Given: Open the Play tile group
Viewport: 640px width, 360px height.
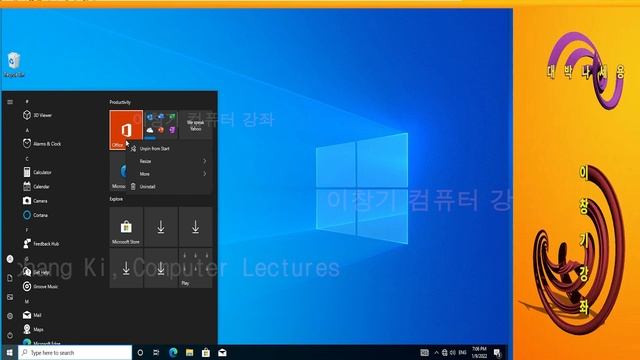Looking at the screenshot, I should (196, 268).
